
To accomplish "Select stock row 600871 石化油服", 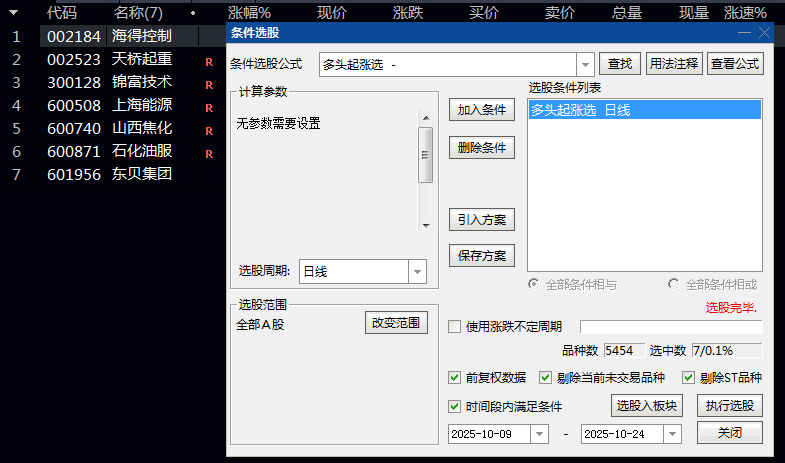I will point(113,151).
